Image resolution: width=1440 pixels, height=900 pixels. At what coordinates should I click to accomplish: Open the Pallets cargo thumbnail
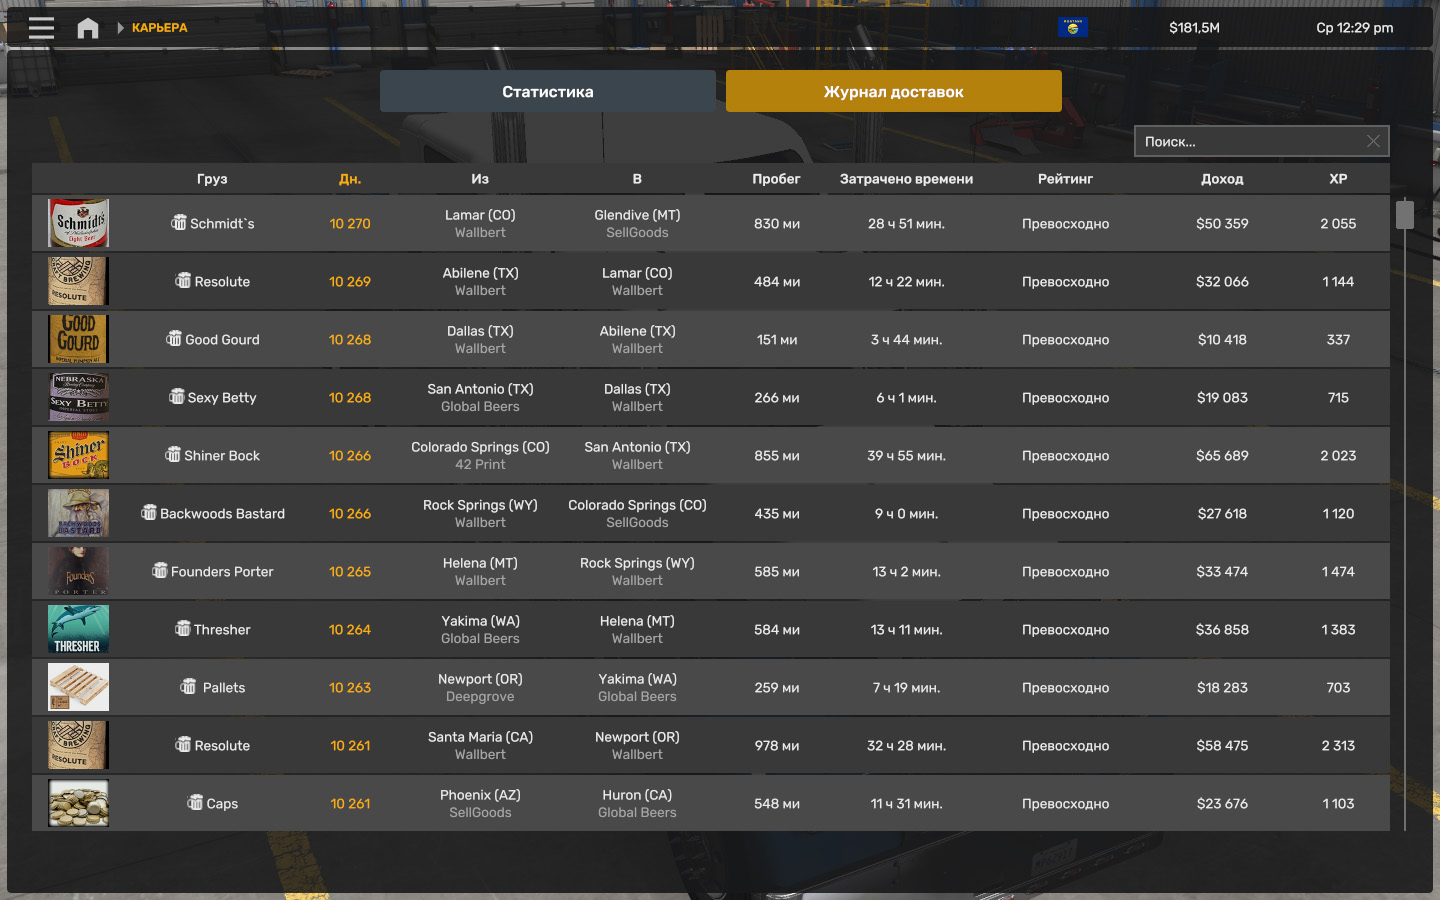(79, 687)
